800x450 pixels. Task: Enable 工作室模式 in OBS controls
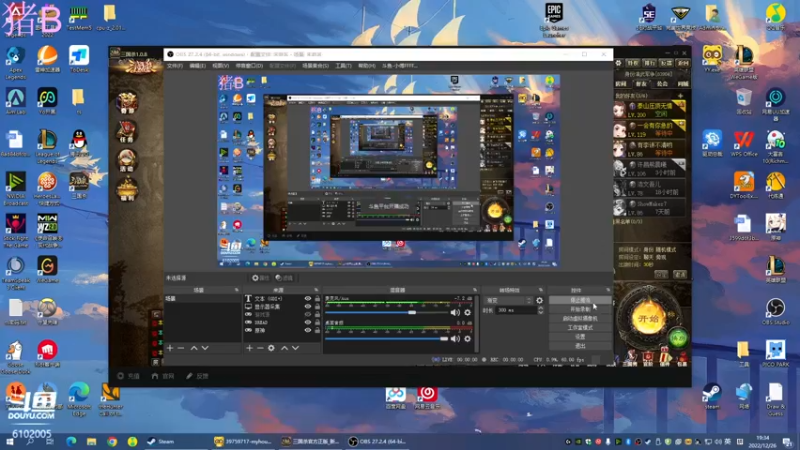(x=580, y=328)
